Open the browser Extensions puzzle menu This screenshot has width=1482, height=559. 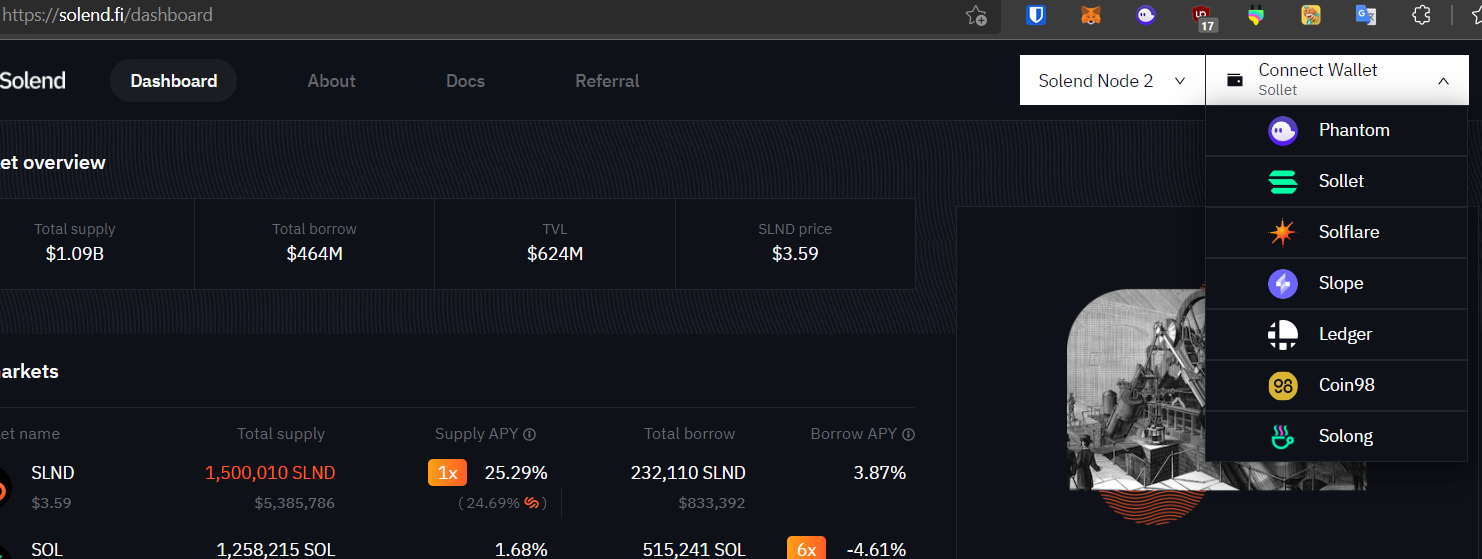coord(1421,15)
